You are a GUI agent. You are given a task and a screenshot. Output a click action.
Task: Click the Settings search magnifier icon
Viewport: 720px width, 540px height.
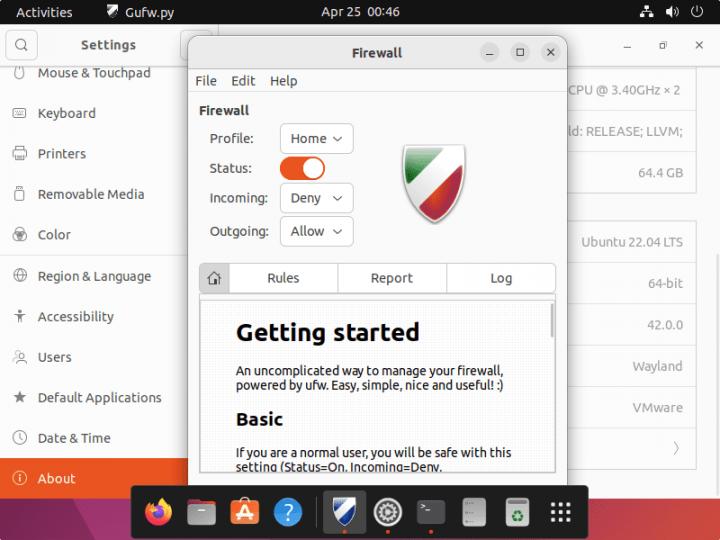pyautogui.click(x=21, y=45)
